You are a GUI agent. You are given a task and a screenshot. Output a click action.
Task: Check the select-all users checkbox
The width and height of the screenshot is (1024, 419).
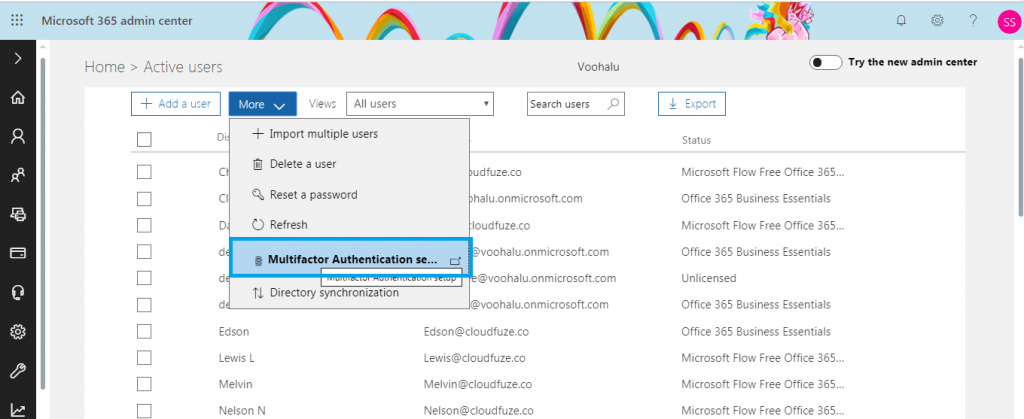click(144, 140)
